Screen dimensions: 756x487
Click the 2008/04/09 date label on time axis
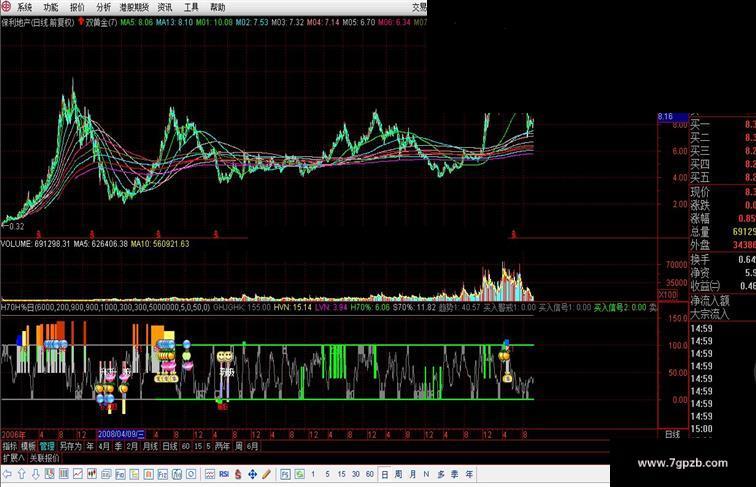[x=121, y=434]
